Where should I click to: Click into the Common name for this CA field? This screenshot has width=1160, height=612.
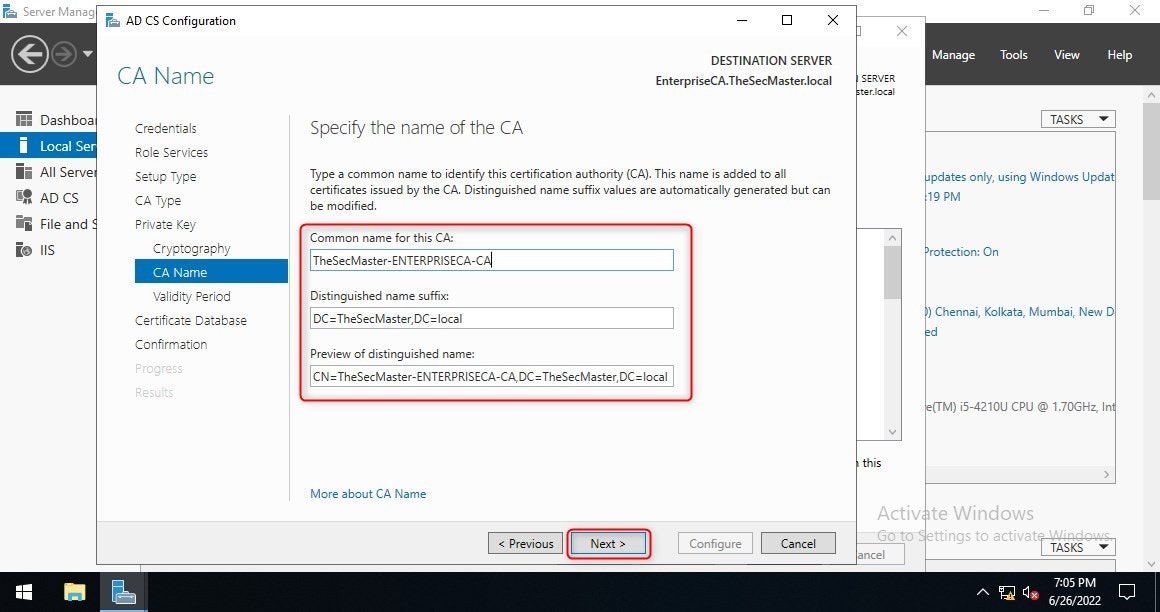click(x=492, y=260)
